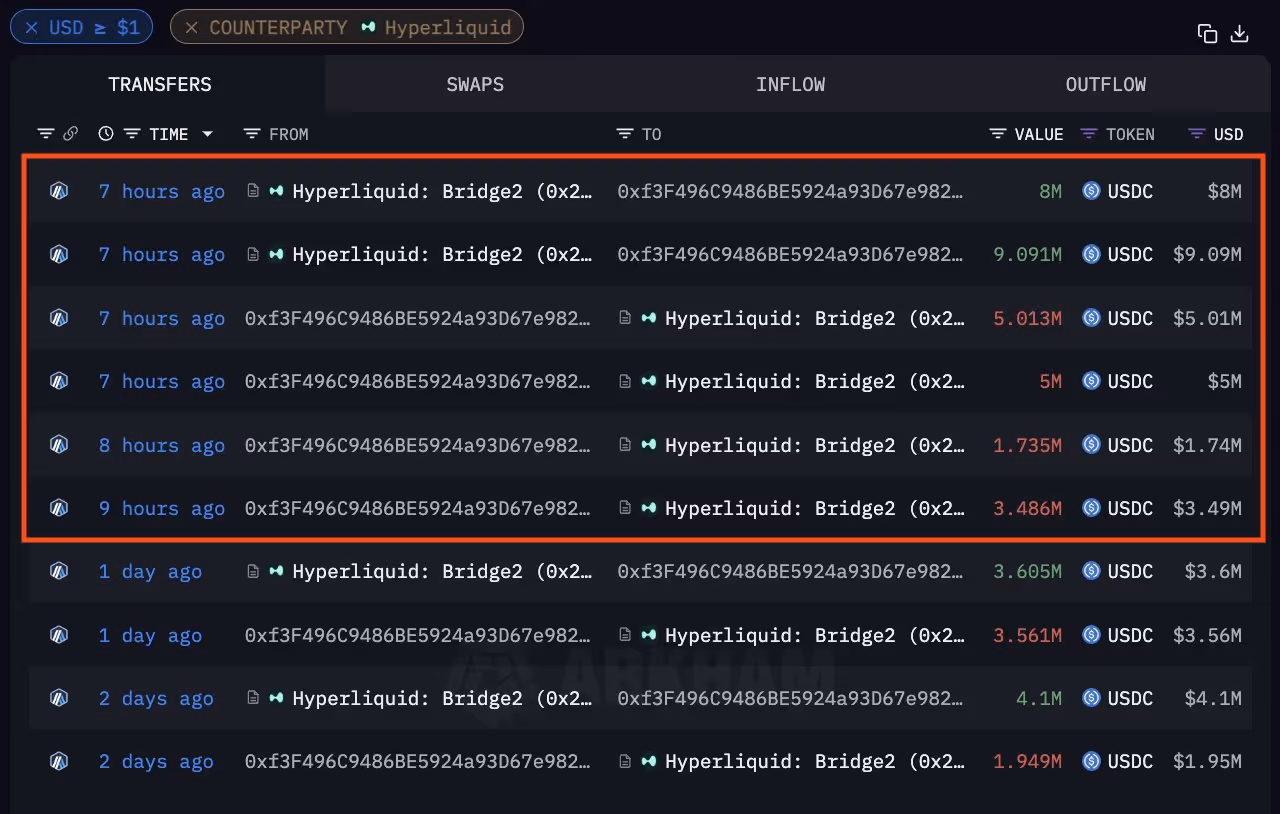Click the clock icon in the TIME header
Viewport: 1280px width, 814px height.
click(x=105, y=133)
